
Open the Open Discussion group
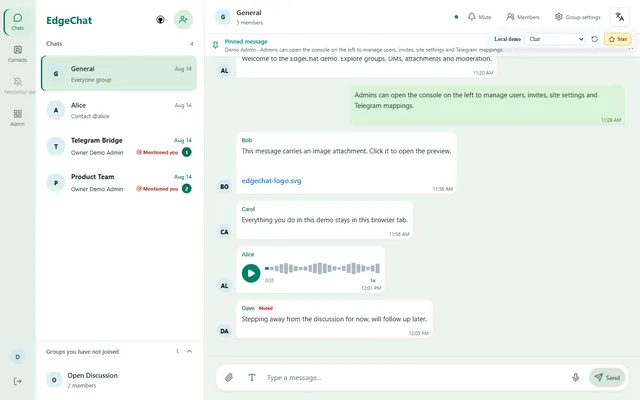point(119,380)
